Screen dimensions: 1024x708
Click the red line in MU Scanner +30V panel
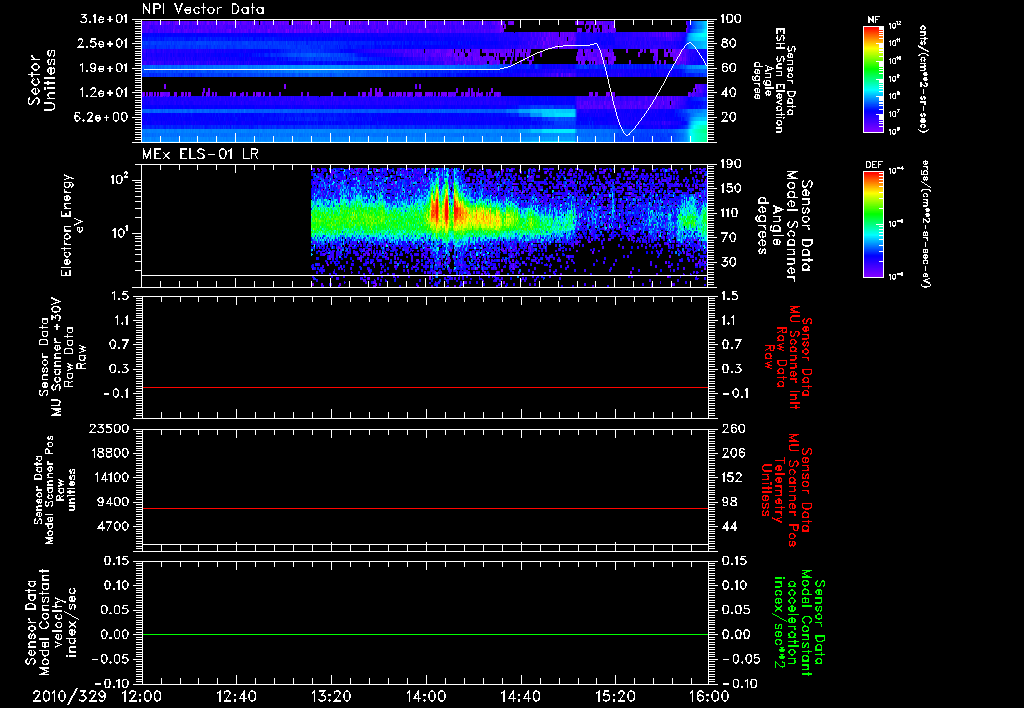pos(425,387)
